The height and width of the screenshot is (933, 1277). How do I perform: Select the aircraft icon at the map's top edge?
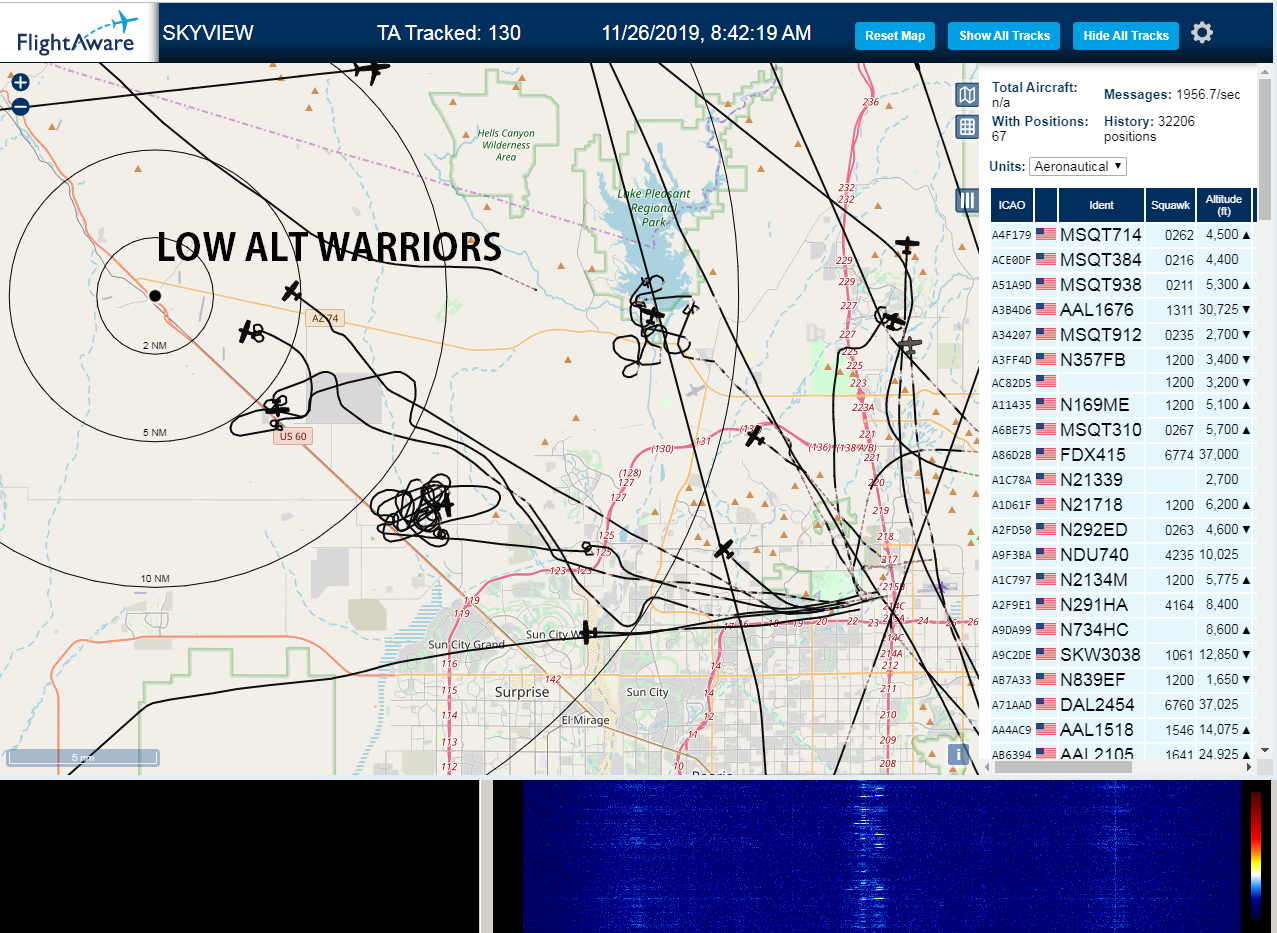tap(371, 71)
